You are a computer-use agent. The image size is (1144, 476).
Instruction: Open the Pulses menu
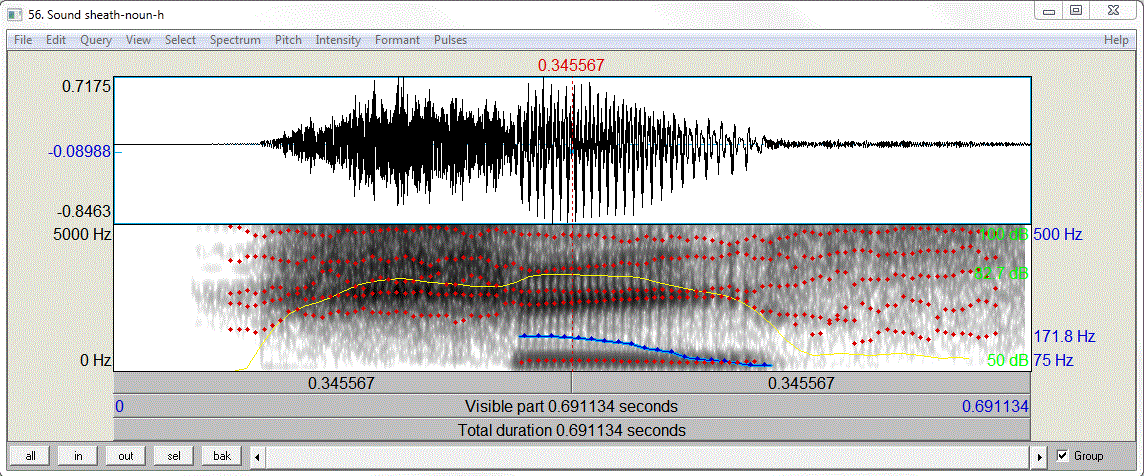coord(450,40)
